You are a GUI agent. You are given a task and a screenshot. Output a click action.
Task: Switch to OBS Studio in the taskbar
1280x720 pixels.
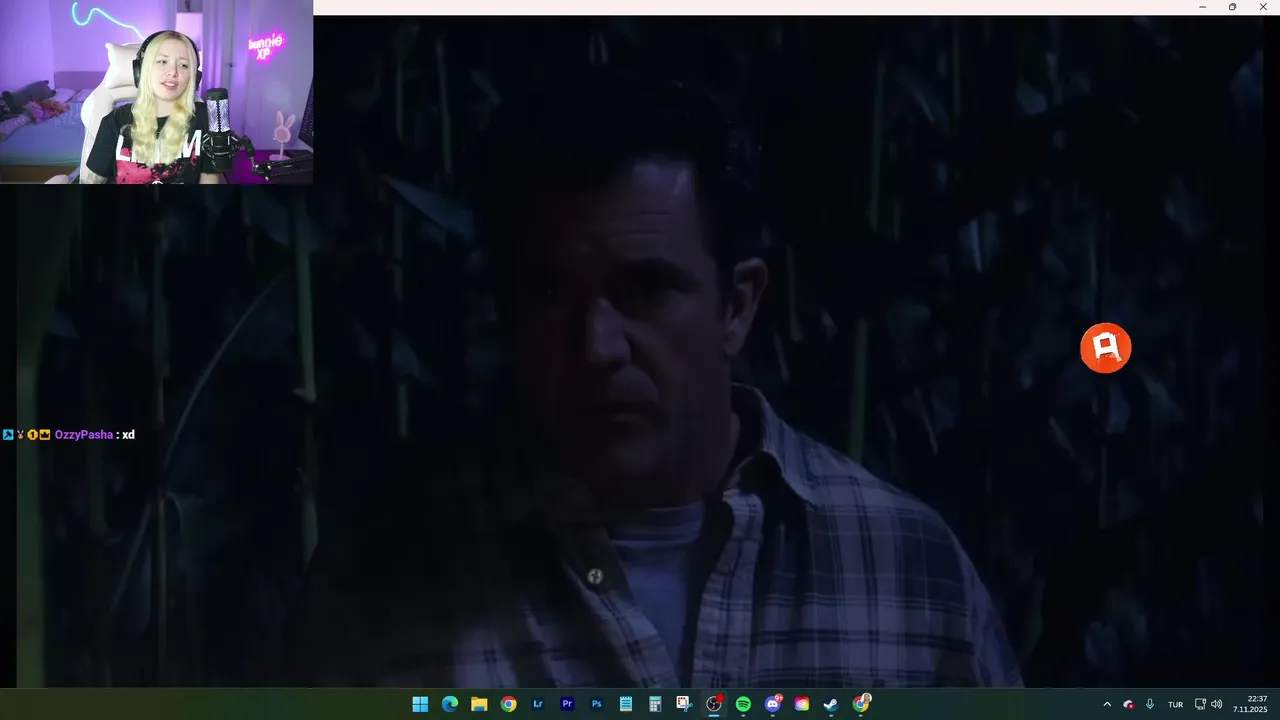tap(714, 704)
